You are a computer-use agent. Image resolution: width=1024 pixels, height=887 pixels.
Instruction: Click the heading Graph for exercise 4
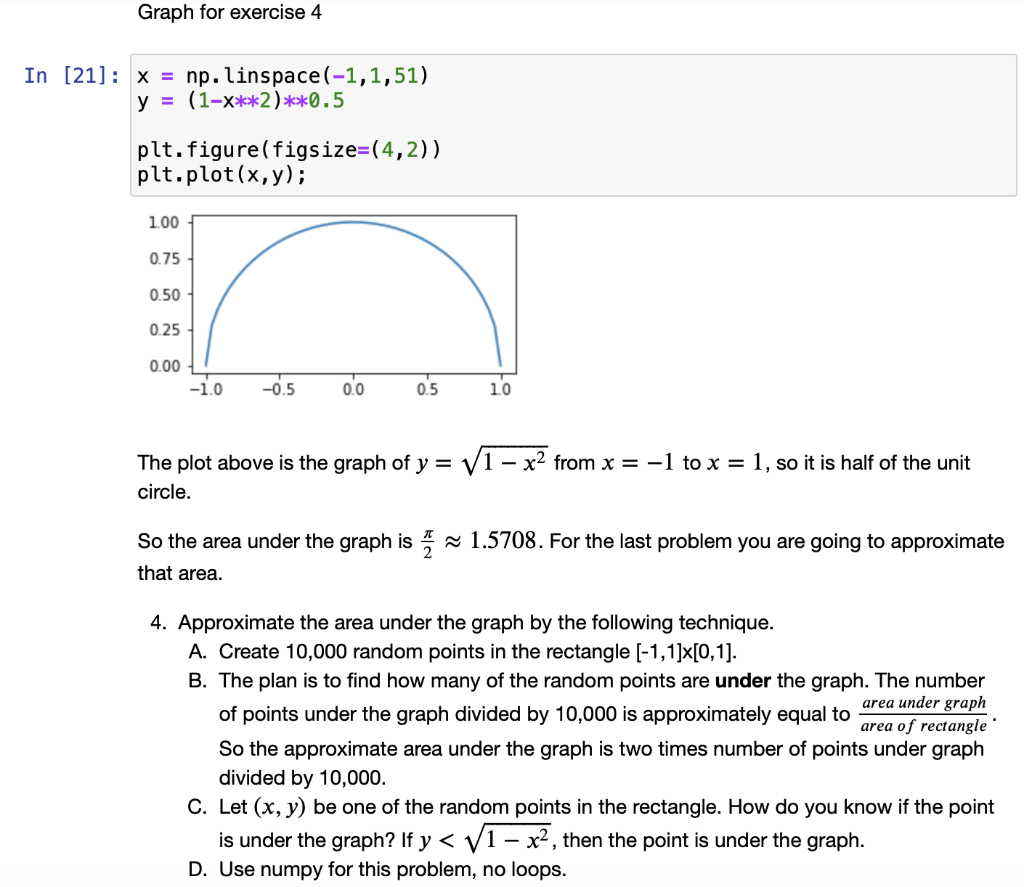tap(230, 13)
